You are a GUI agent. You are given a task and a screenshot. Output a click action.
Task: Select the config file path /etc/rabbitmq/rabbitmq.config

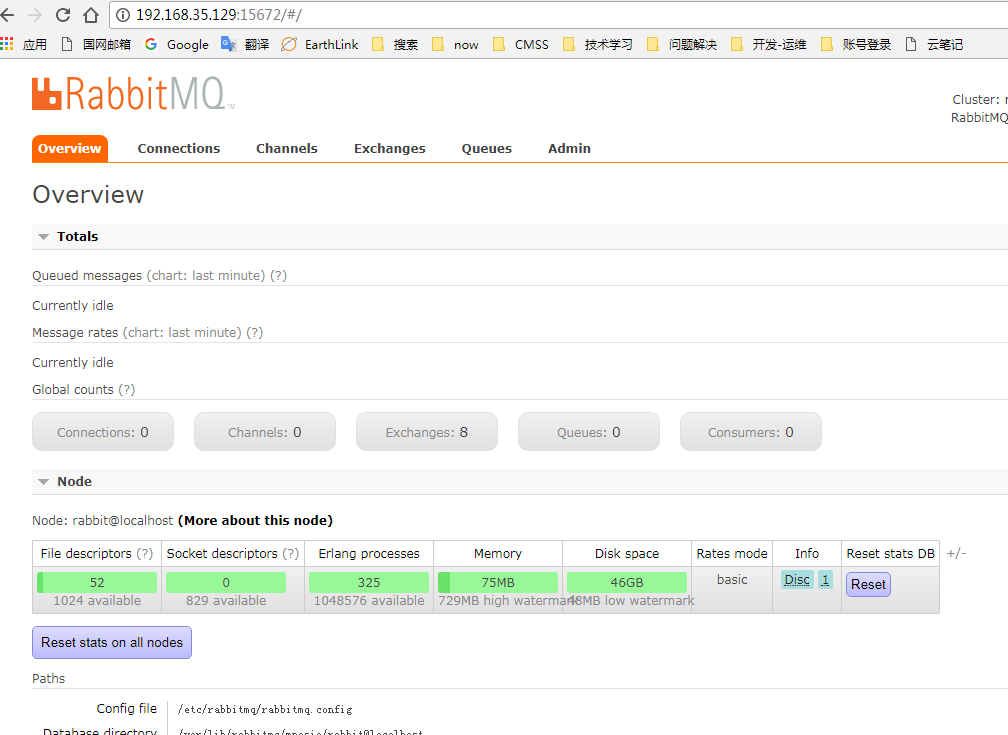(265, 709)
